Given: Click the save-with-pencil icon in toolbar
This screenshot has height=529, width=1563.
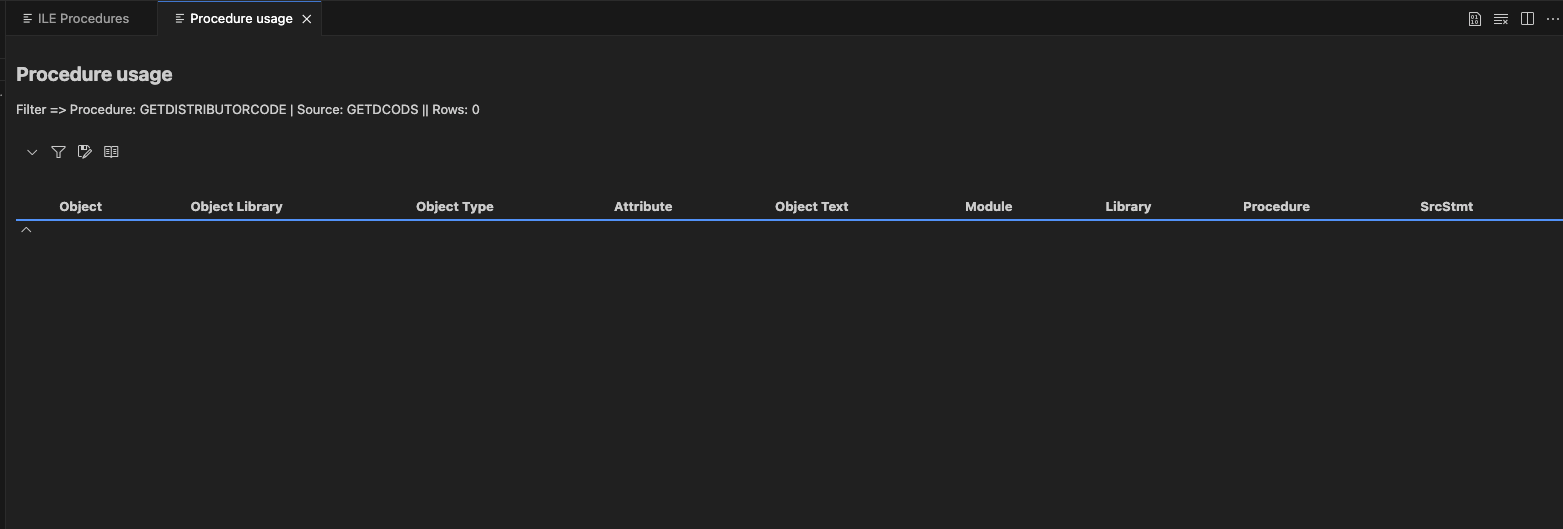Looking at the screenshot, I should (x=85, y=152).
